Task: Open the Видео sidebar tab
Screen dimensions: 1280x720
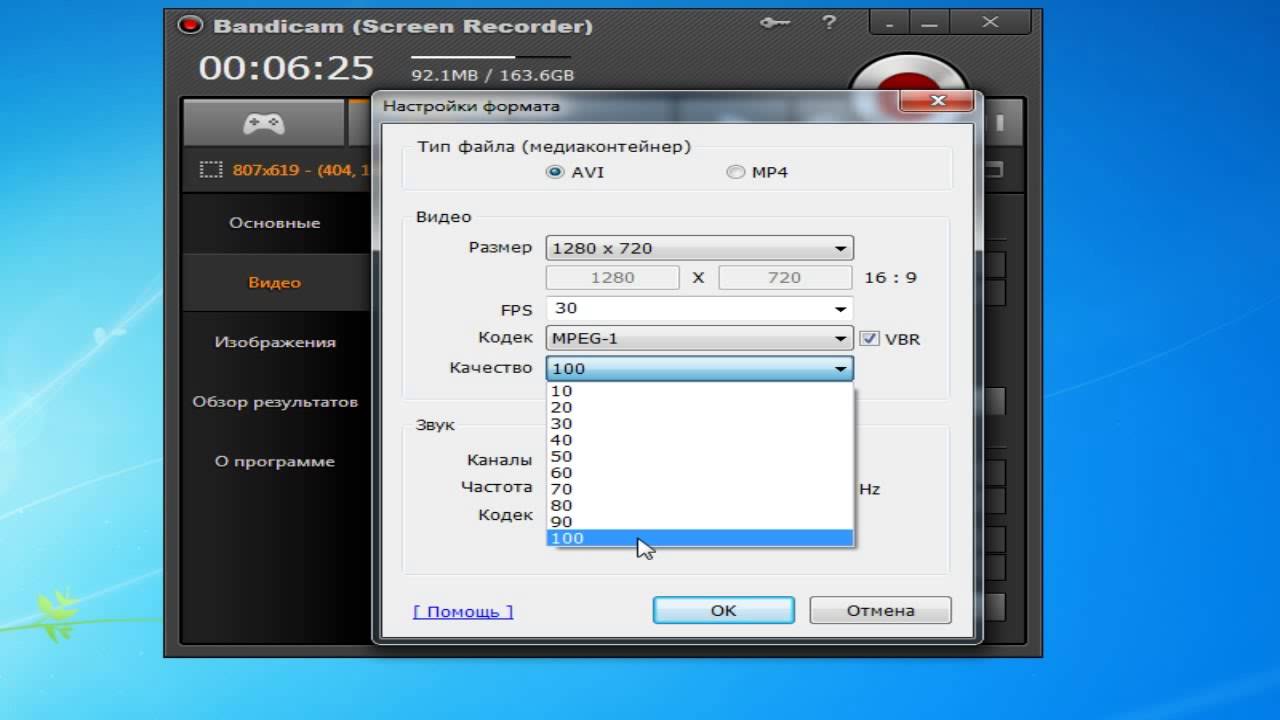Action: pos(275,283)
